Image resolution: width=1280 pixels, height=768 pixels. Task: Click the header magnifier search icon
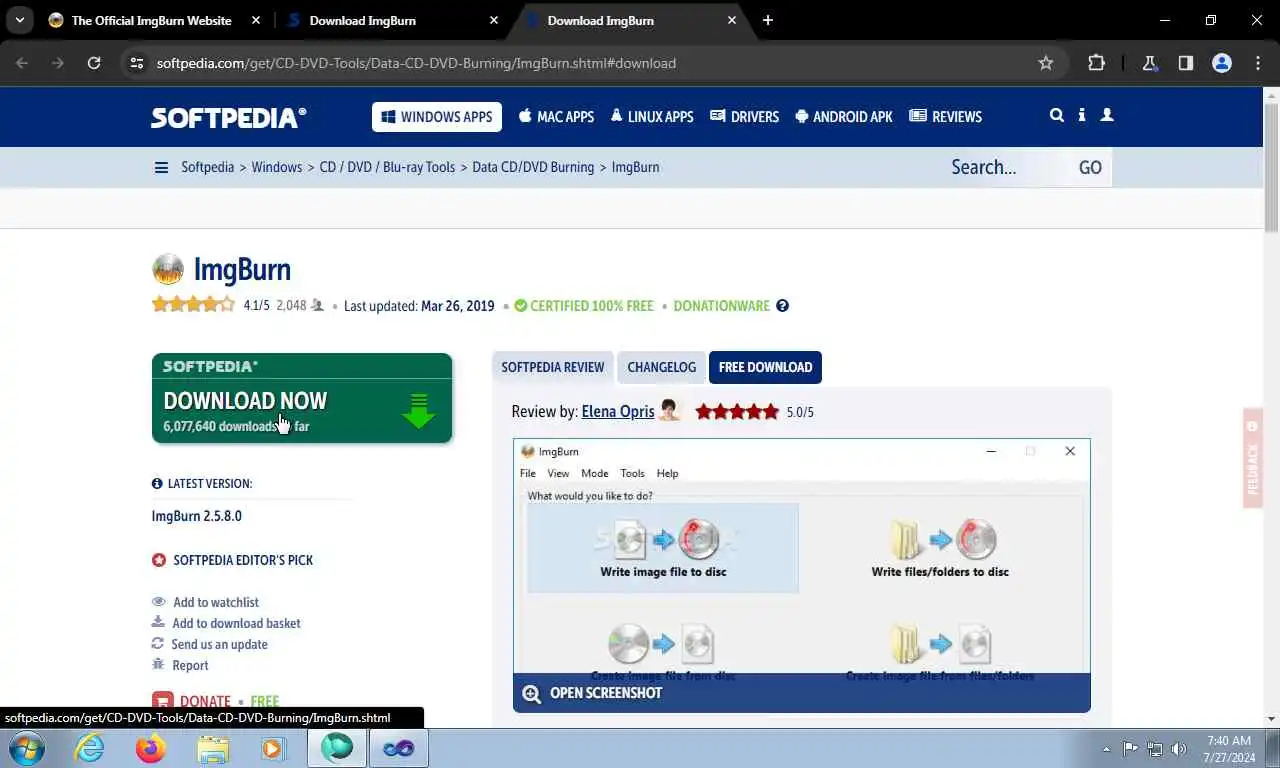(1056, 115)
